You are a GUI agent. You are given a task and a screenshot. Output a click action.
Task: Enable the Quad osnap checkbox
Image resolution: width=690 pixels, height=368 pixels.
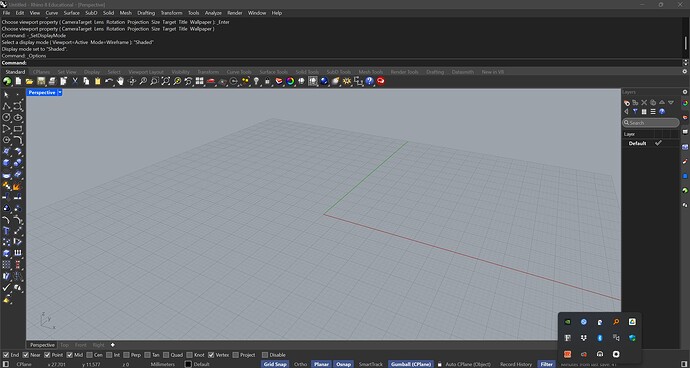click(x=167, y=355)
